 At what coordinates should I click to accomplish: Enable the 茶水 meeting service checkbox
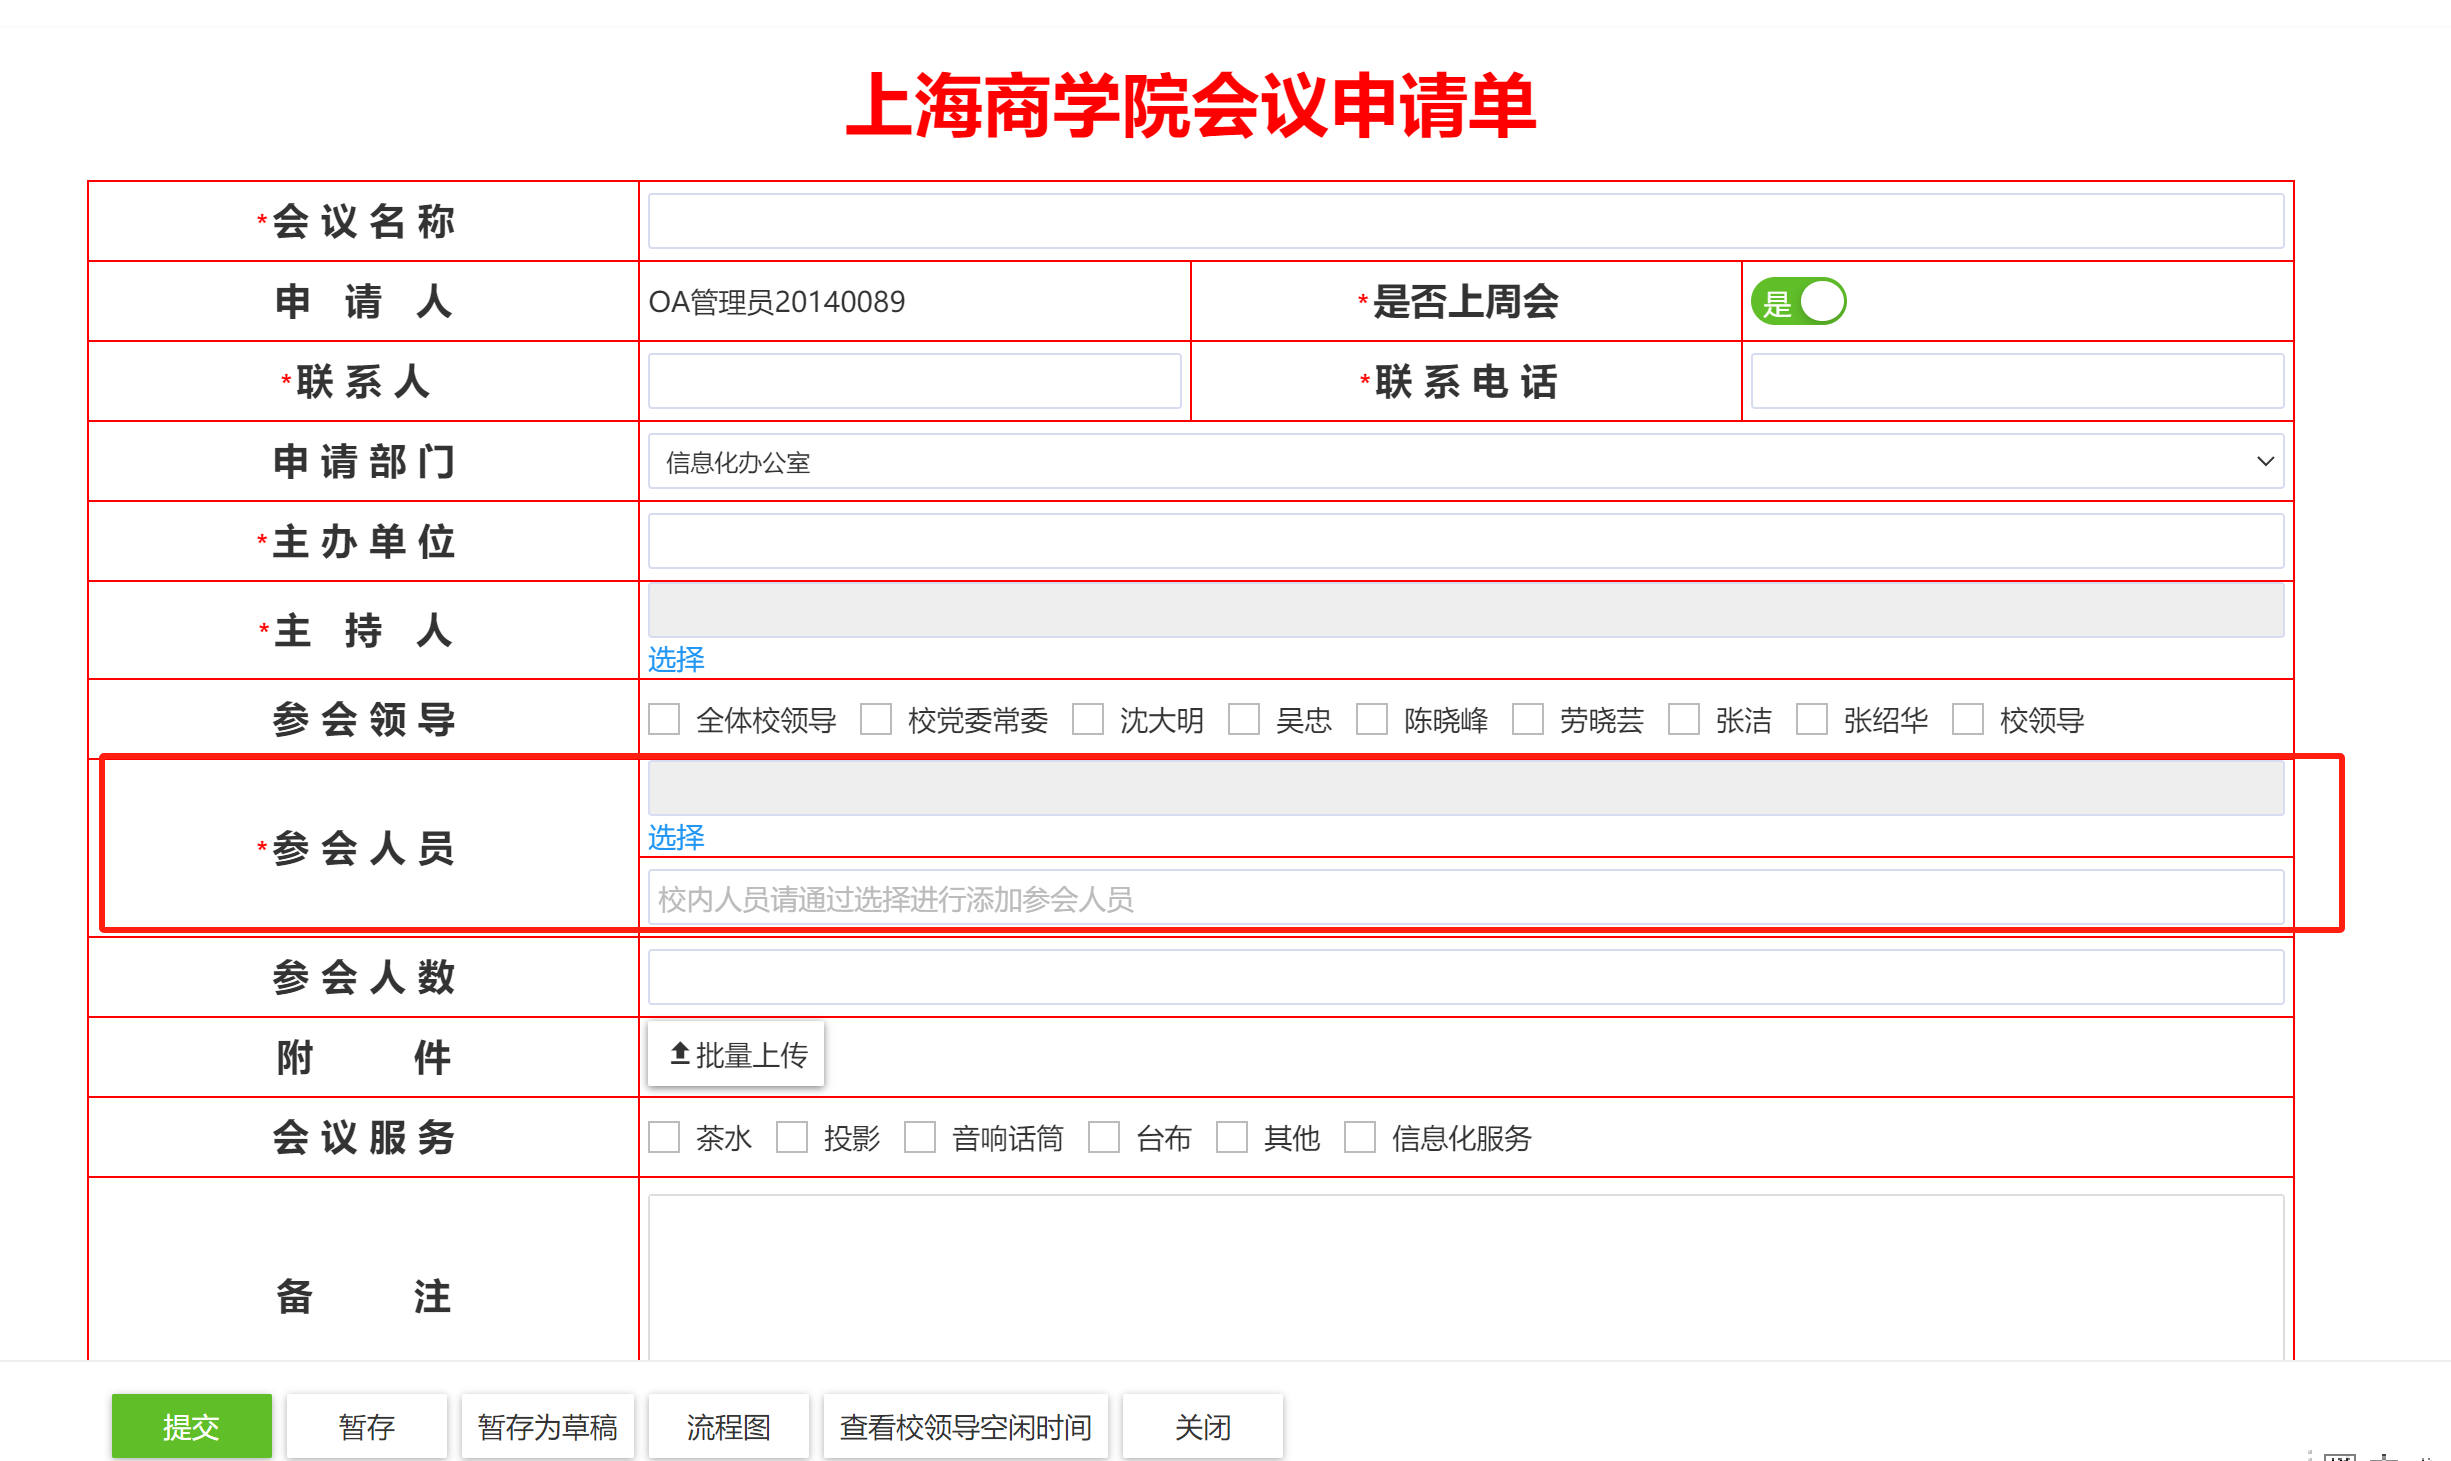click(x=664, y=1138)
